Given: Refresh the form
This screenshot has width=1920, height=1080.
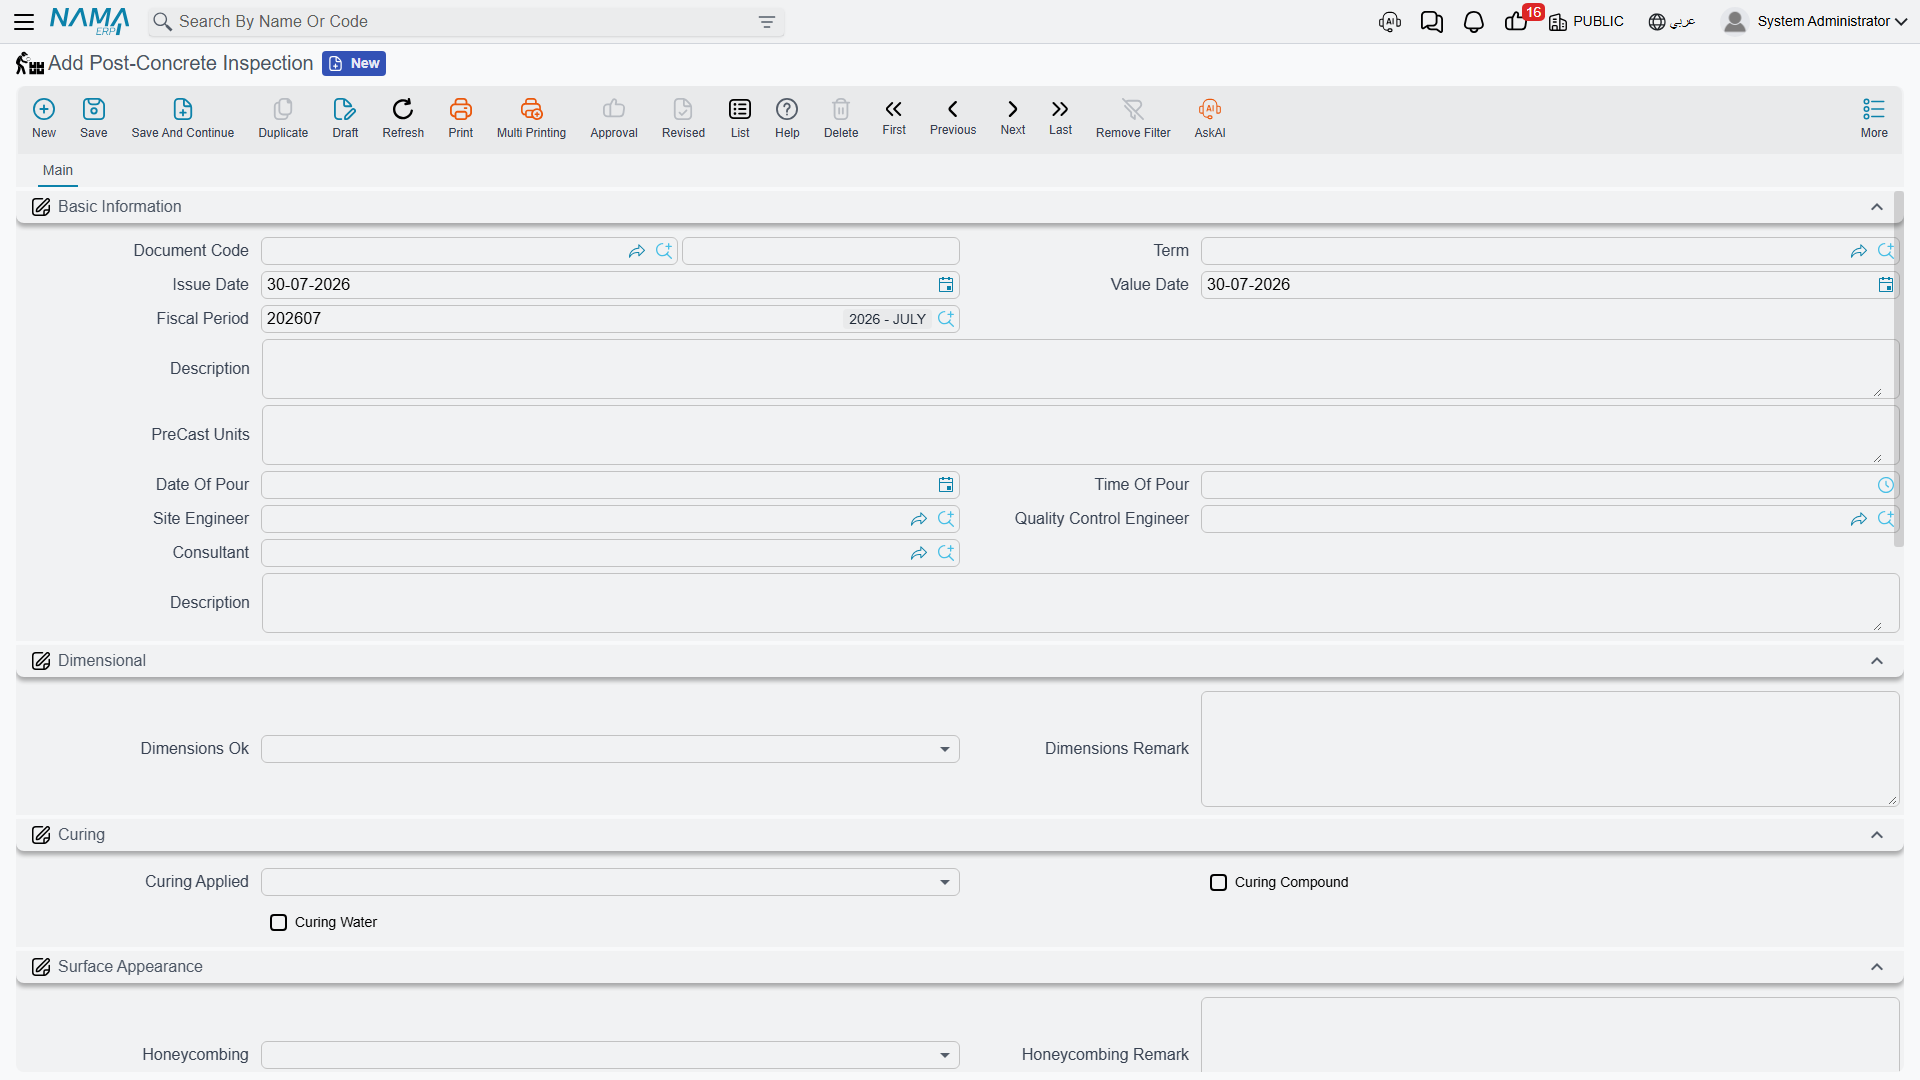Looking at the screenshot, I should 403,118.
